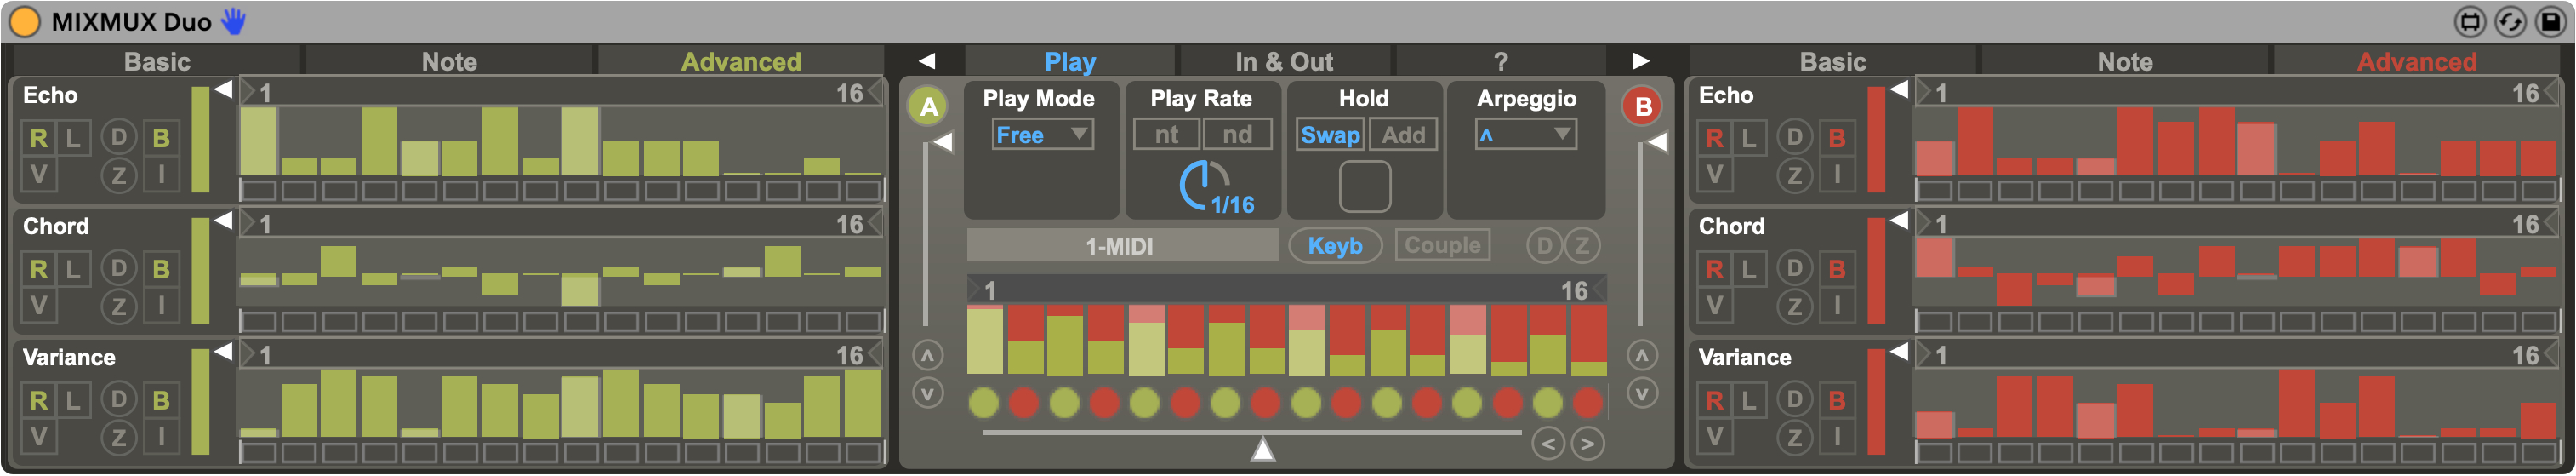This screenshot has width=2576, height=476.
Task: Click the Z circle in left Echo
Action: (118, 175)
